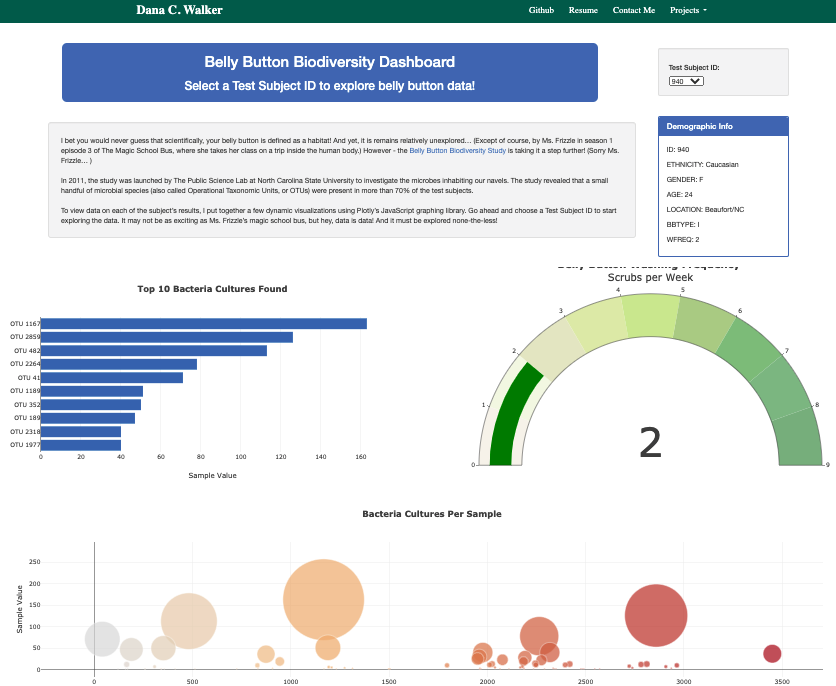836x686 pixels.
Task: Open the Contact Me page
Action: tap(633, 10)
